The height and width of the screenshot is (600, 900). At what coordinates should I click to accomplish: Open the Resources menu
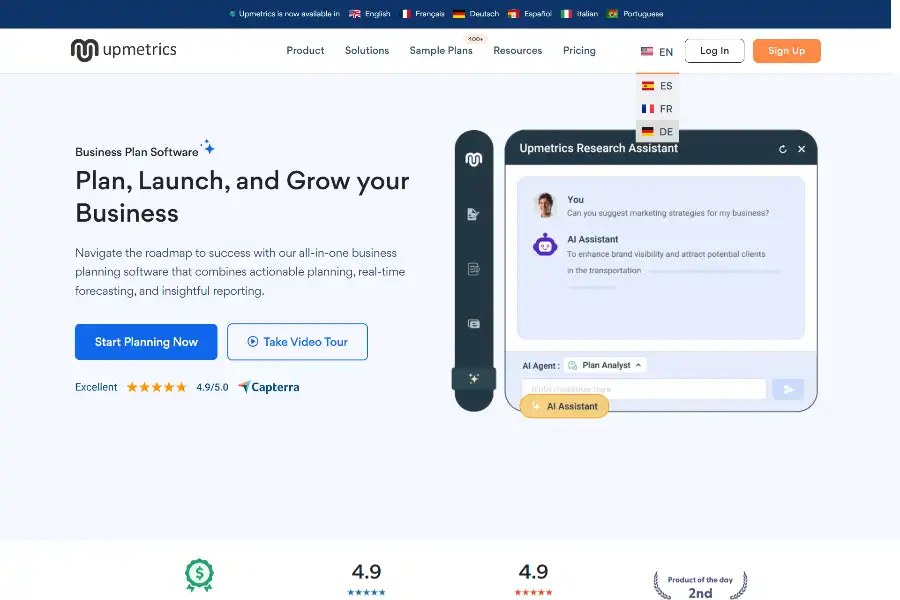(518, 51)
